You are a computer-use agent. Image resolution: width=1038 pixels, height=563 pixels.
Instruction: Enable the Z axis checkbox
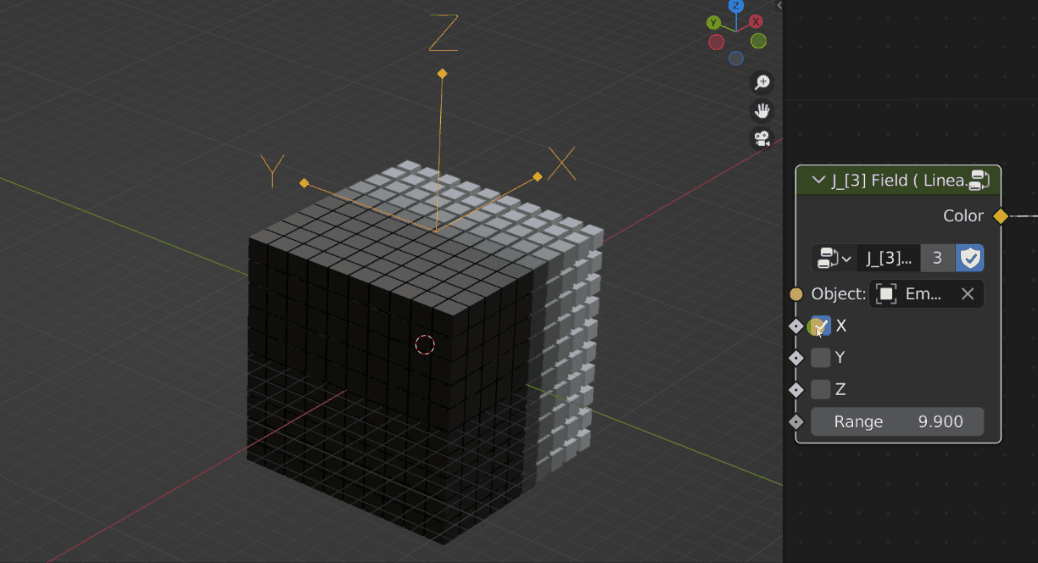(820, 389)
